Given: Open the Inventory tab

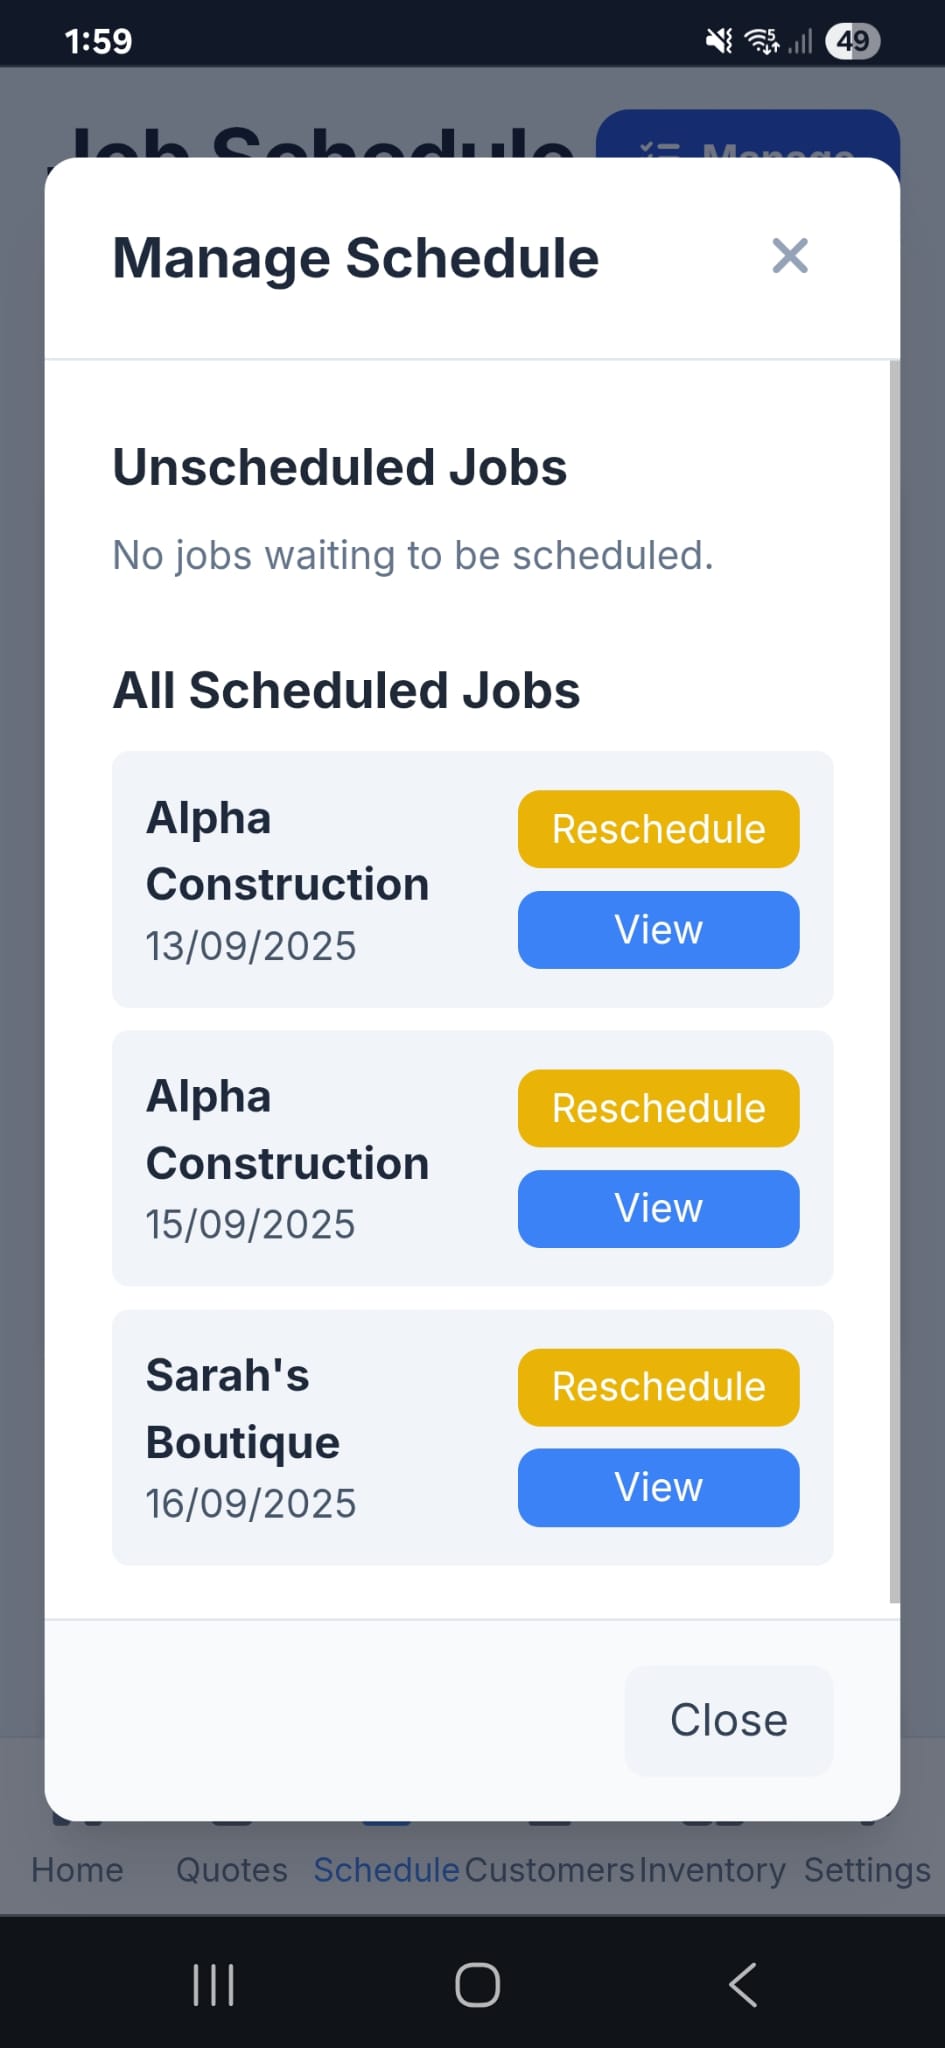Looking at the screenshot, I should coord(712,1869).
